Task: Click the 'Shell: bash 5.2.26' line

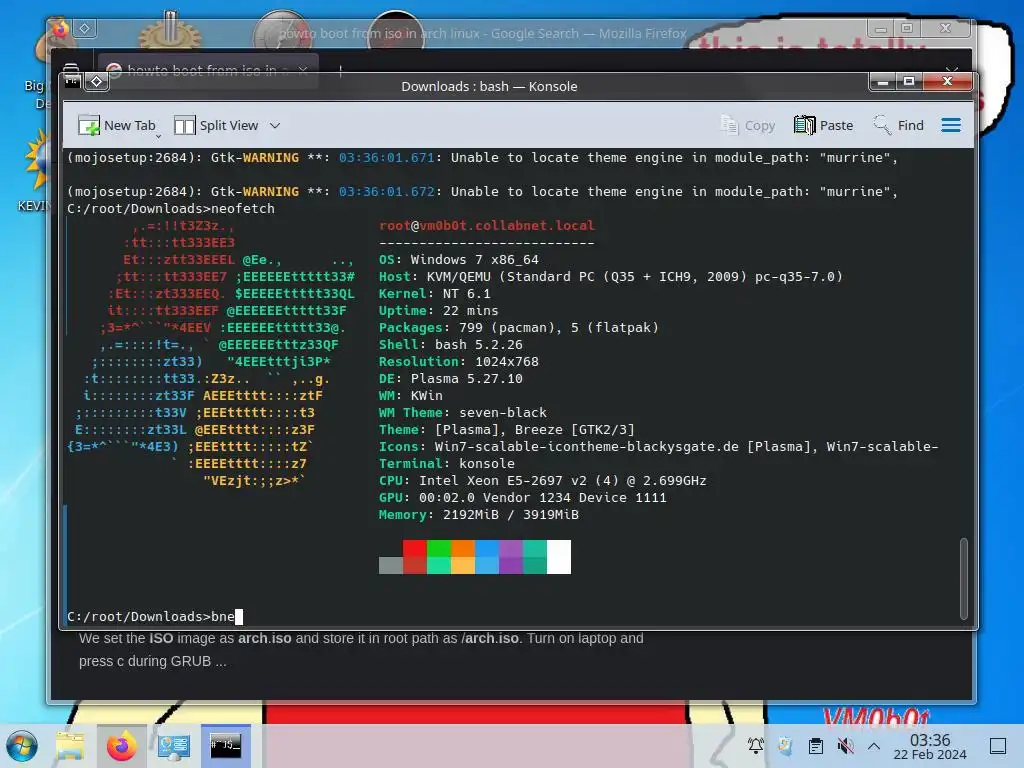Action: (x=451, y=345)
